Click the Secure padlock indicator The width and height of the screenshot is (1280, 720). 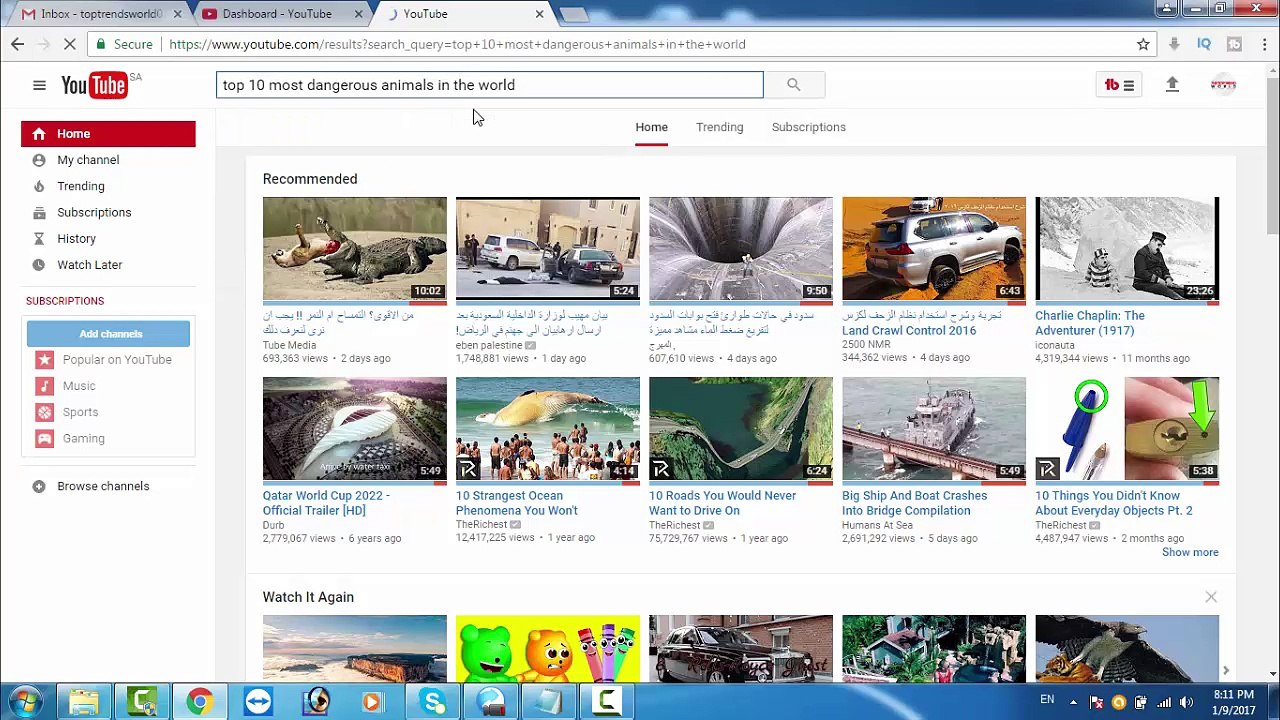[124, 44]
